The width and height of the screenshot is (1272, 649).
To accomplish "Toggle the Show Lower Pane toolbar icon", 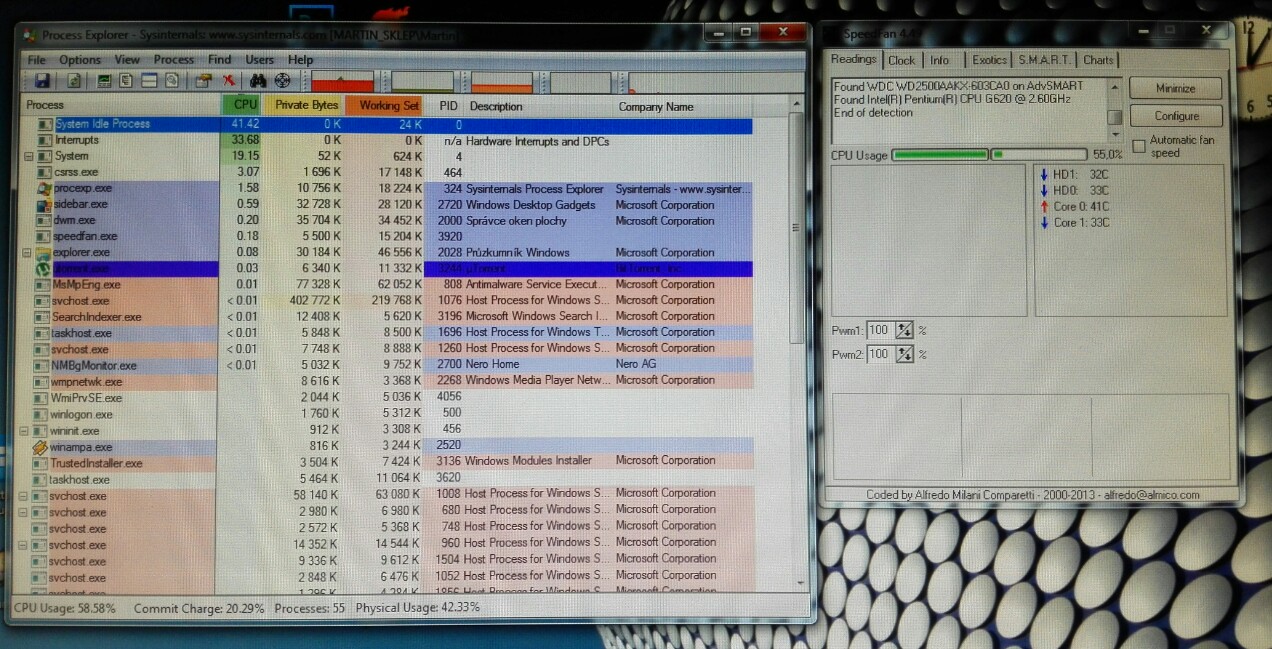I will (x=149, y=80).
